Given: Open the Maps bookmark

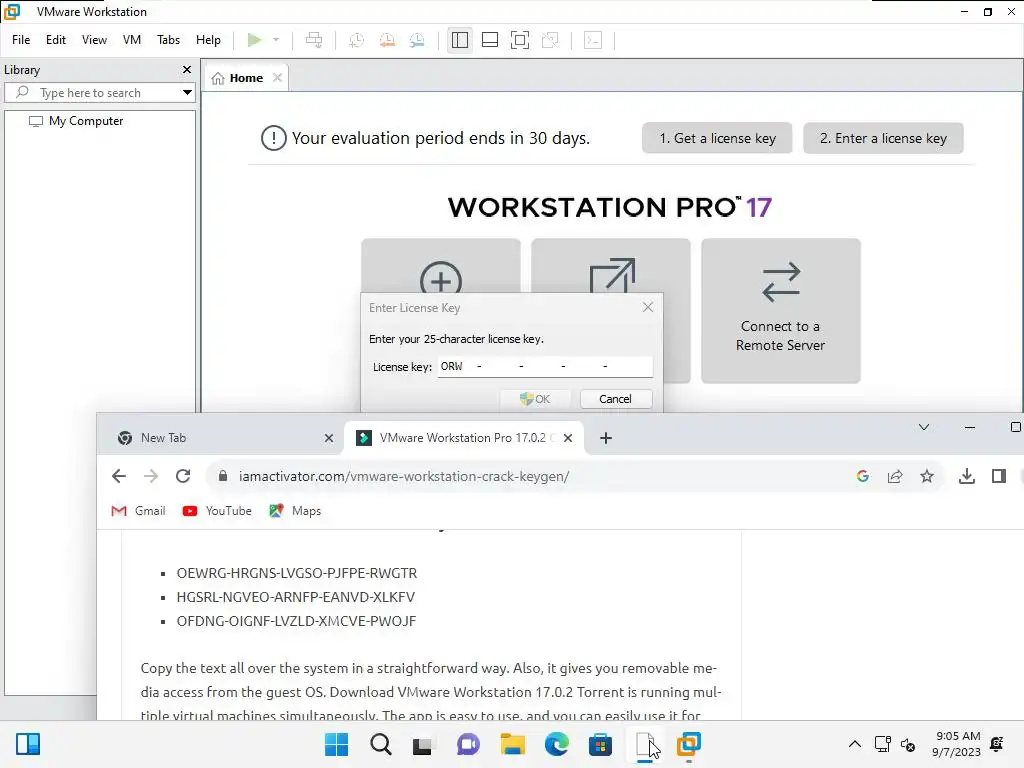Looking at the screenshot, I should click(295, 511).
